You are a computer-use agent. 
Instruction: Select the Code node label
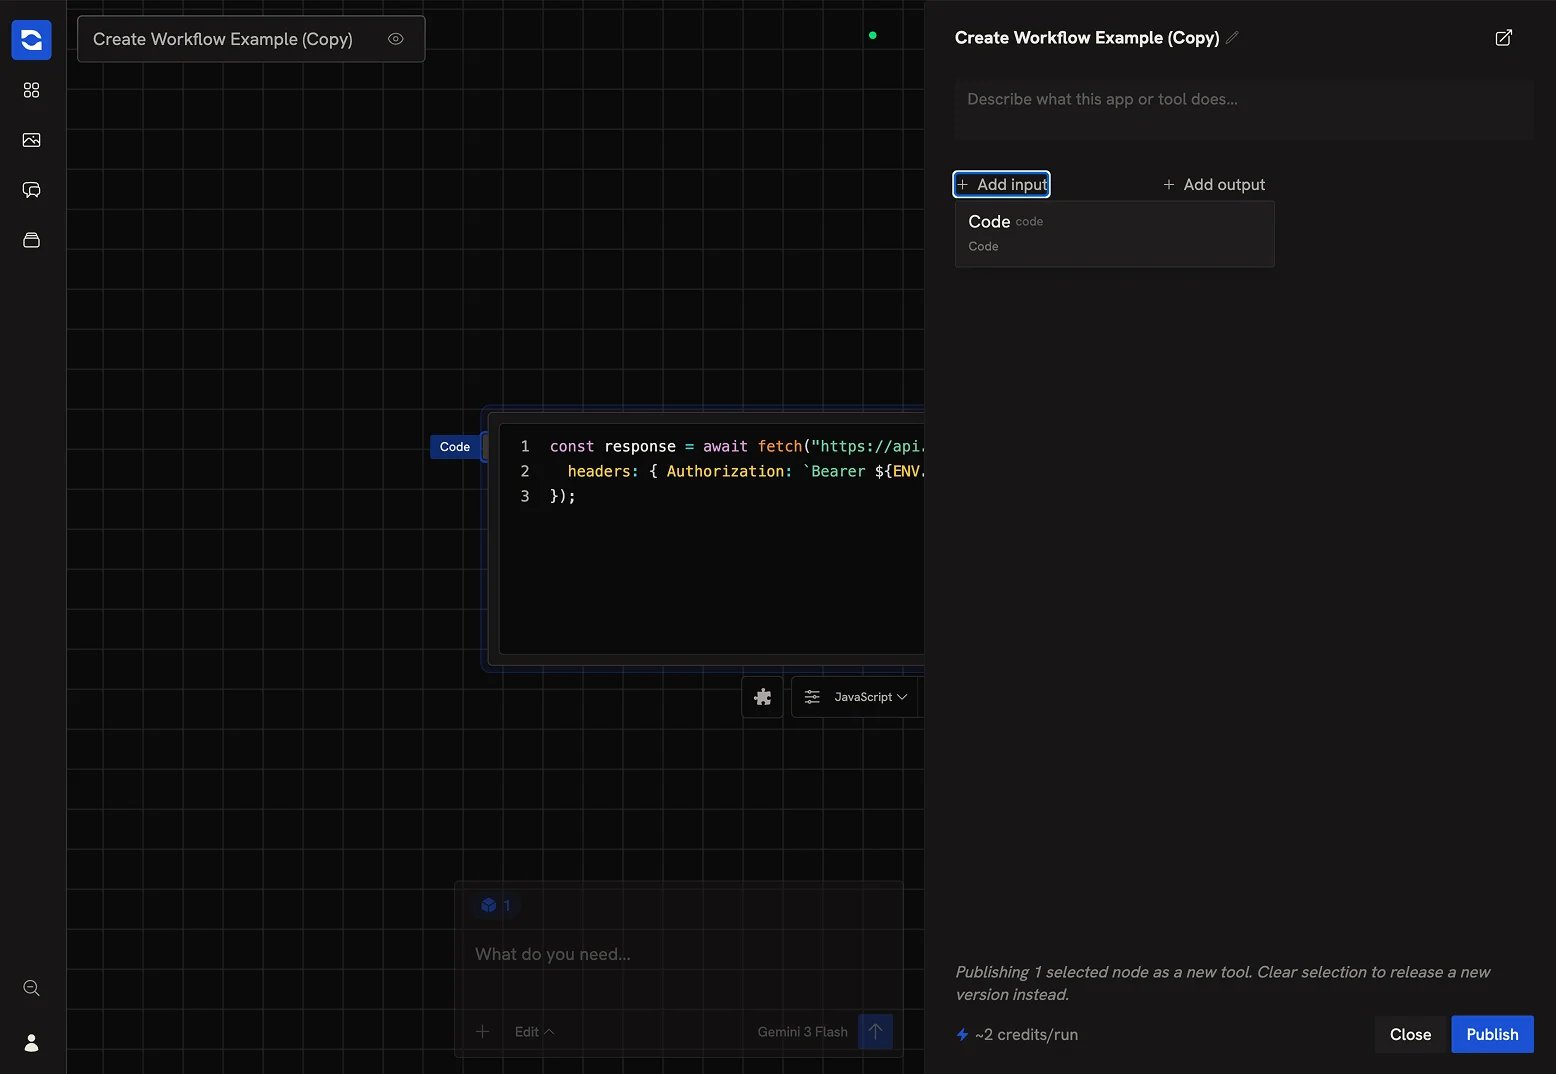tap(455, 447)
